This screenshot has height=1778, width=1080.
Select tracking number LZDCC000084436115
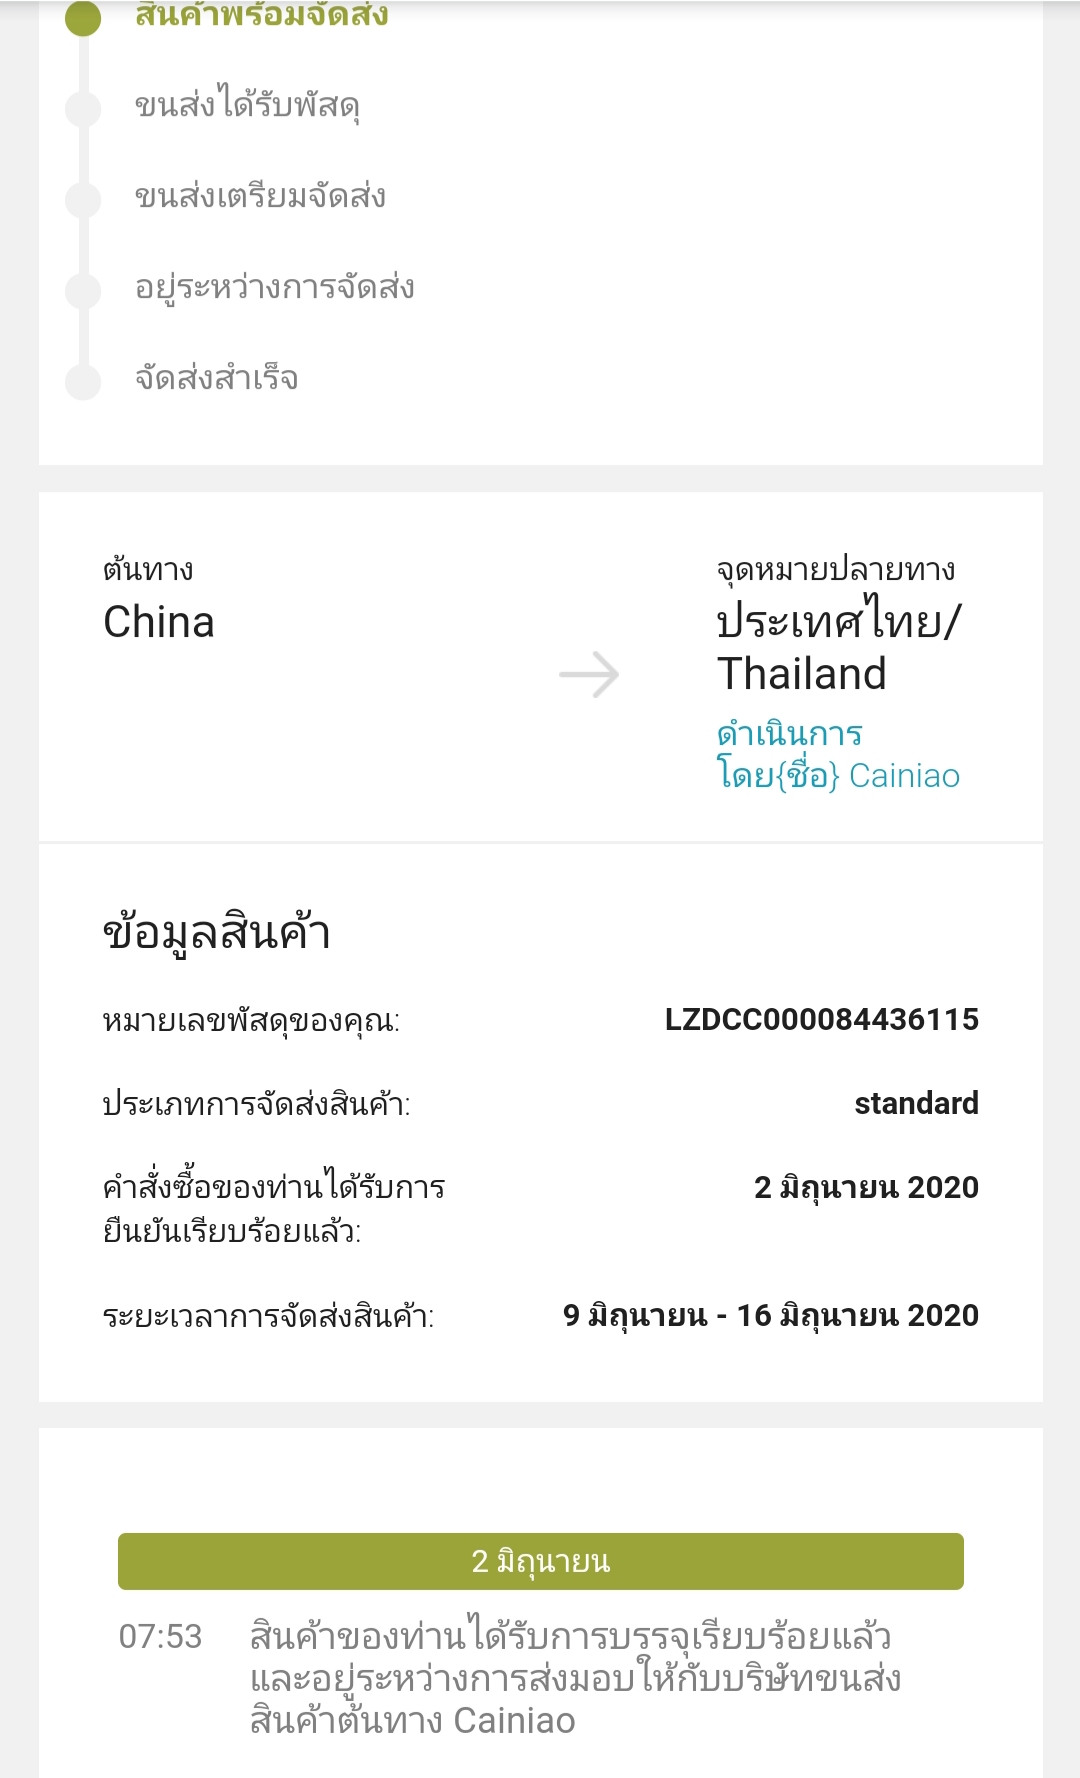[x=821, y=1020]
